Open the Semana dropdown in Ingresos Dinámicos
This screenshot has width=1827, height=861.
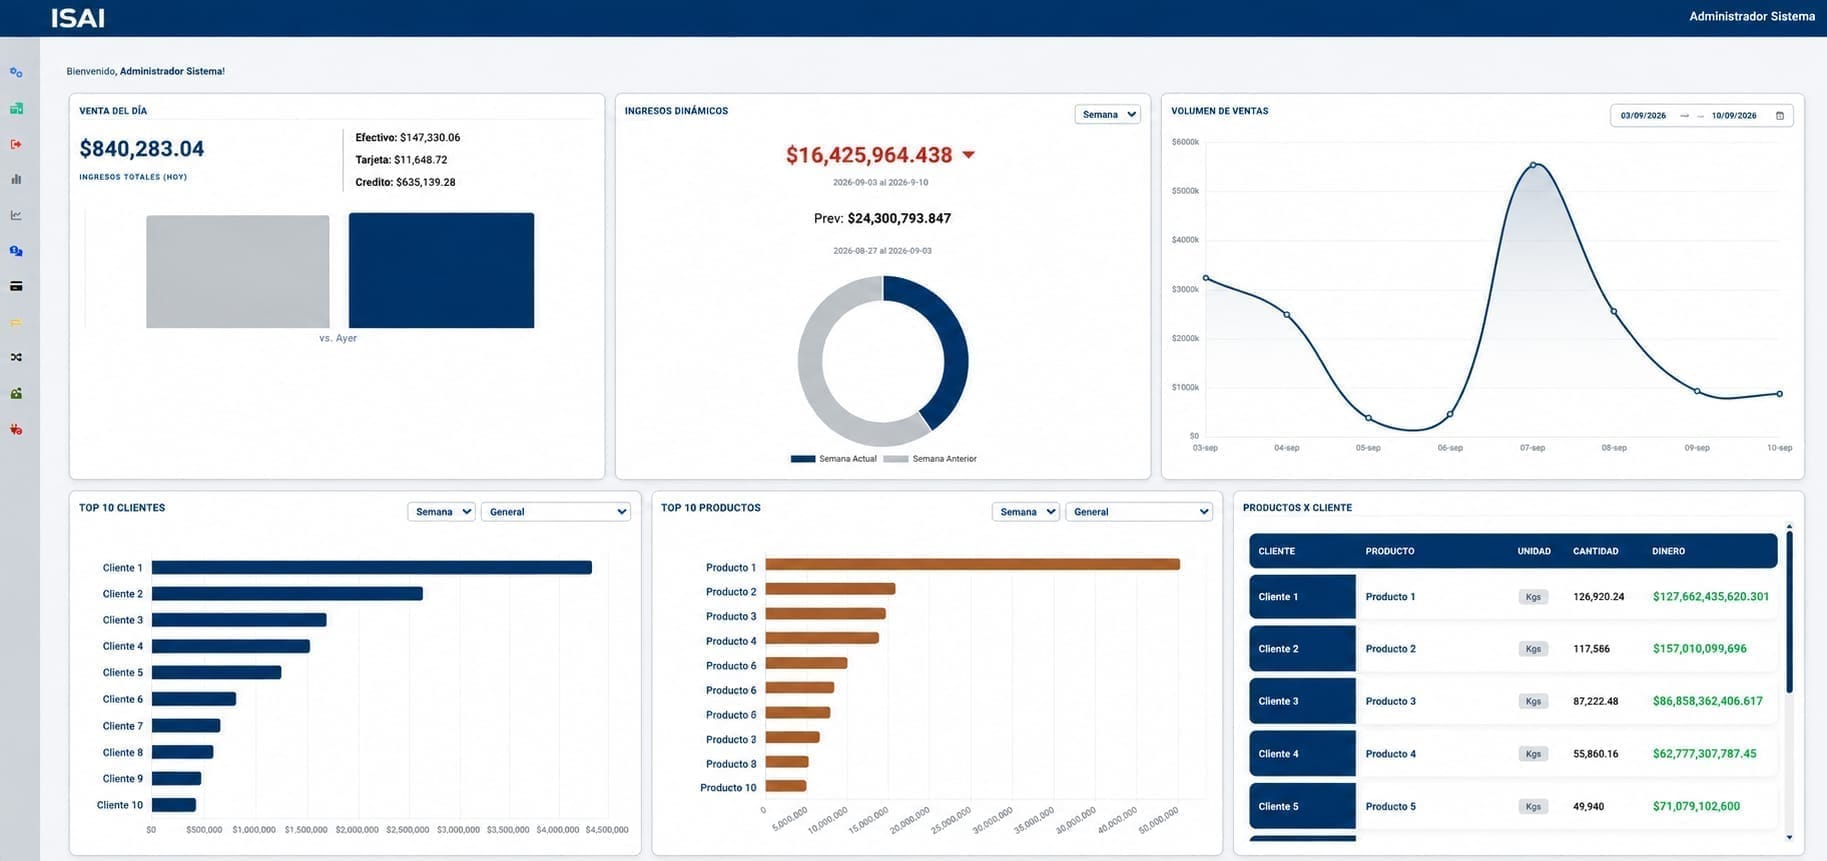pos(1108,114)
